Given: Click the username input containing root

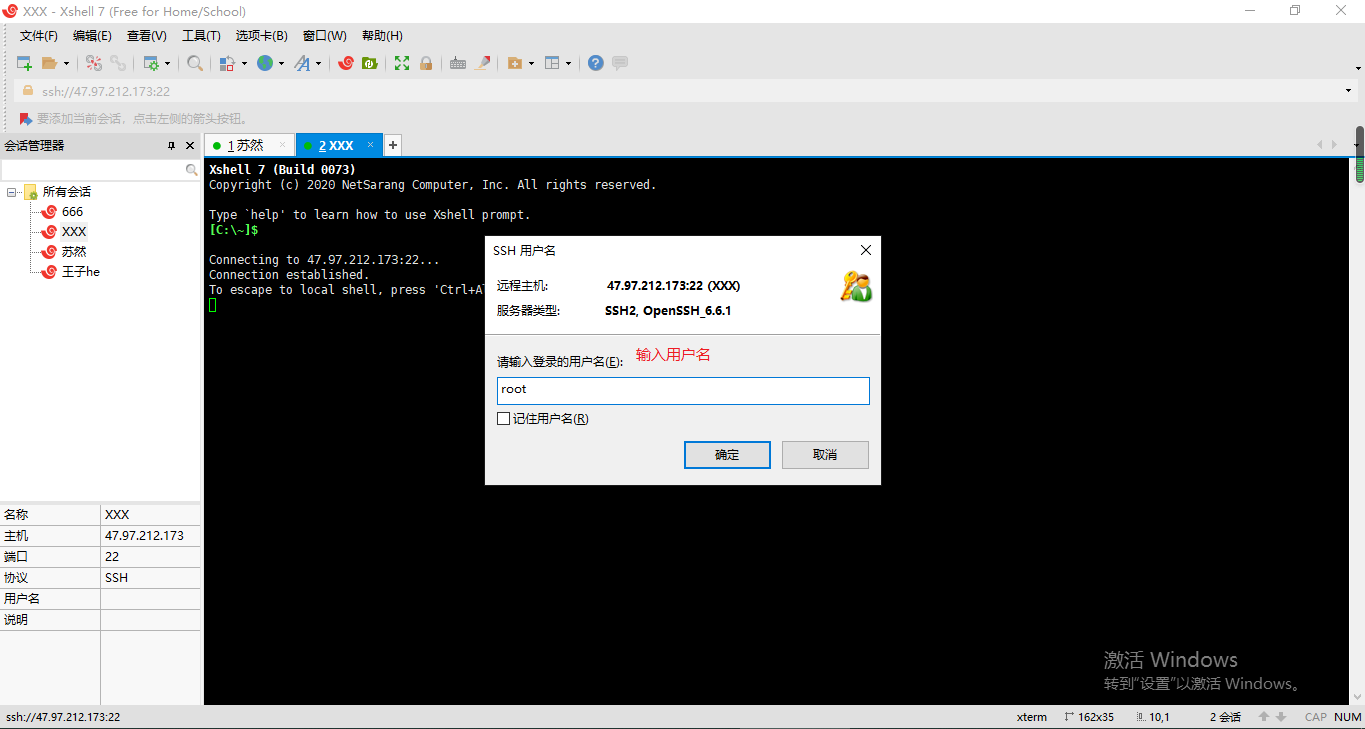Looking at the screenshot, I should coord(683,390).
